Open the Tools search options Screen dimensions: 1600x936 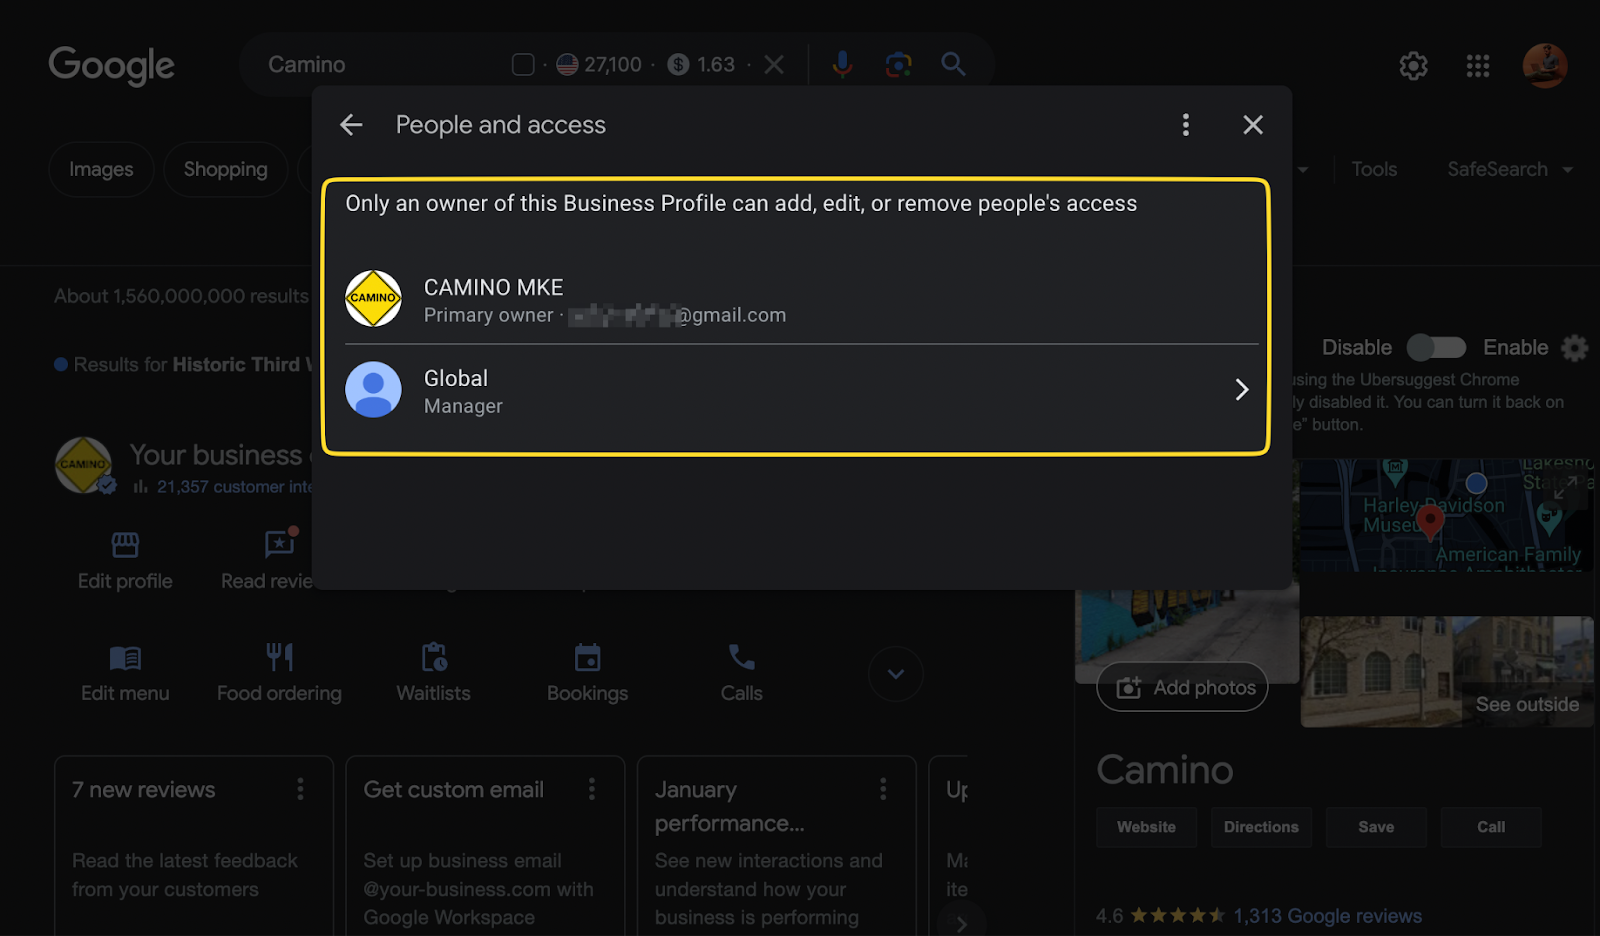coord(1374,170)
